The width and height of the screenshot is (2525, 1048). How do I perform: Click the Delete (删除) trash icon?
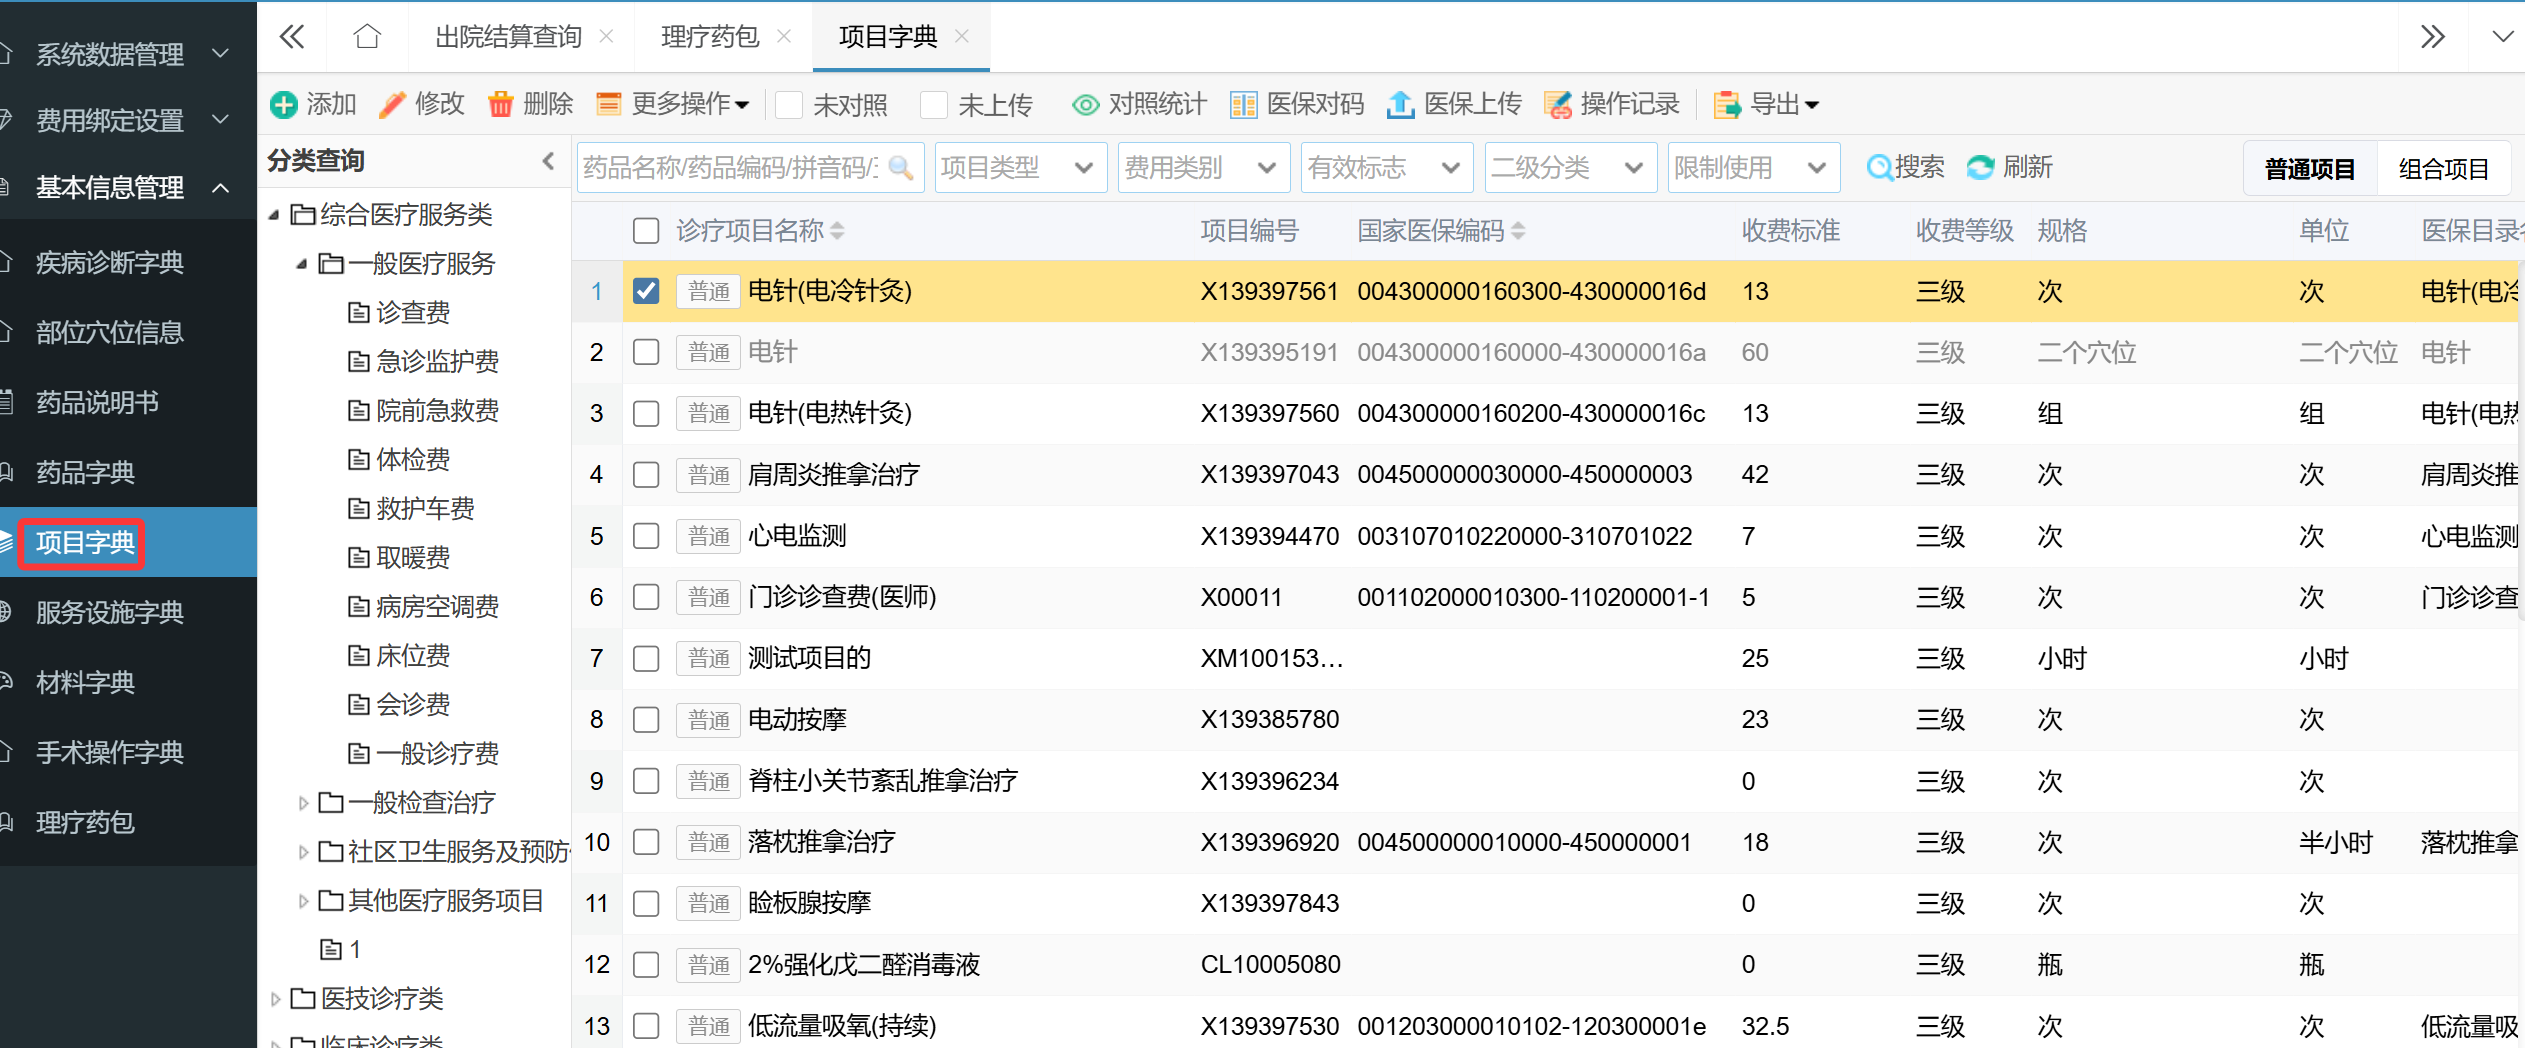point(500,105)
